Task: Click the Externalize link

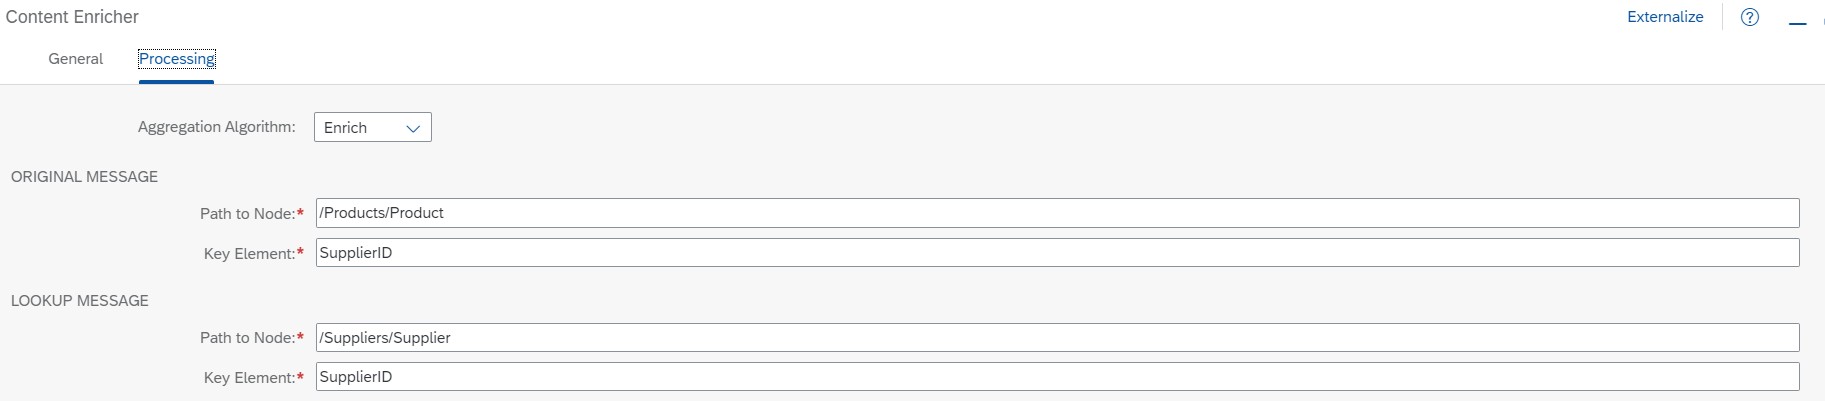Action: pos(1665,17)
